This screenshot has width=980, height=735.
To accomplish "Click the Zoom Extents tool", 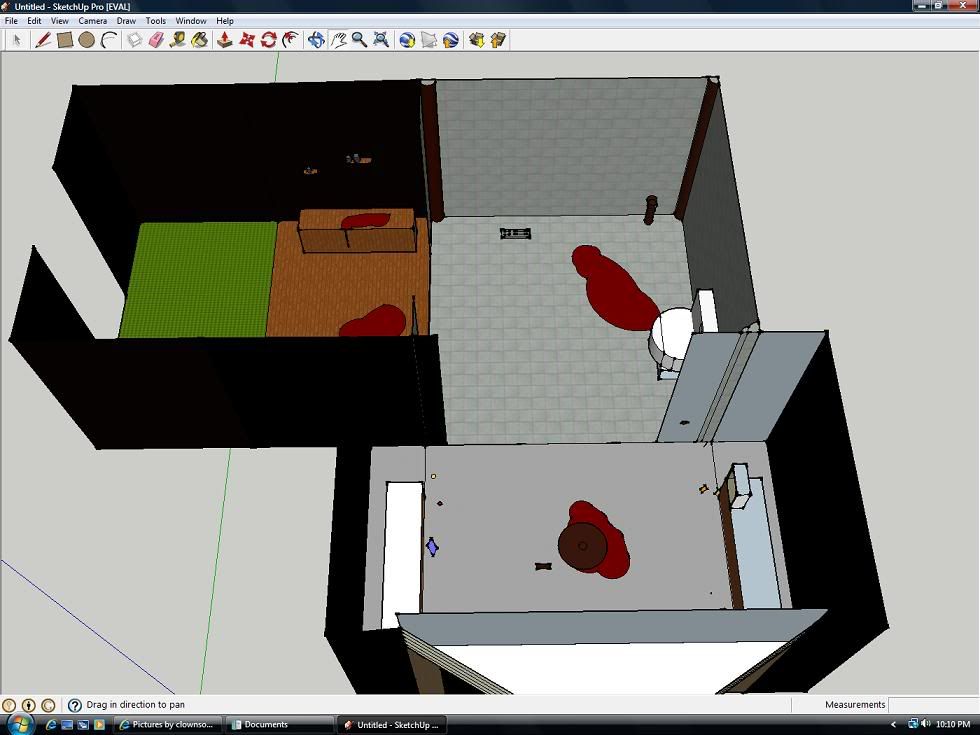I will [x=381, y=40].
